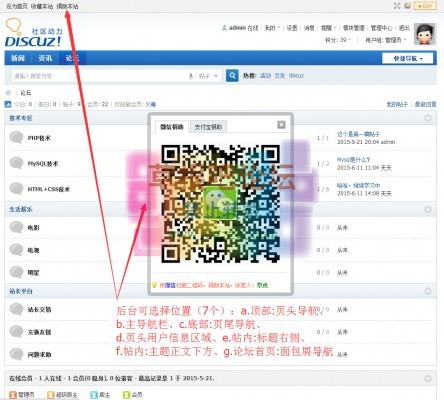The height and width of the screenshot is (400, 444).
Task: Click the 消息 menu item
Action: tap(309, 28)
